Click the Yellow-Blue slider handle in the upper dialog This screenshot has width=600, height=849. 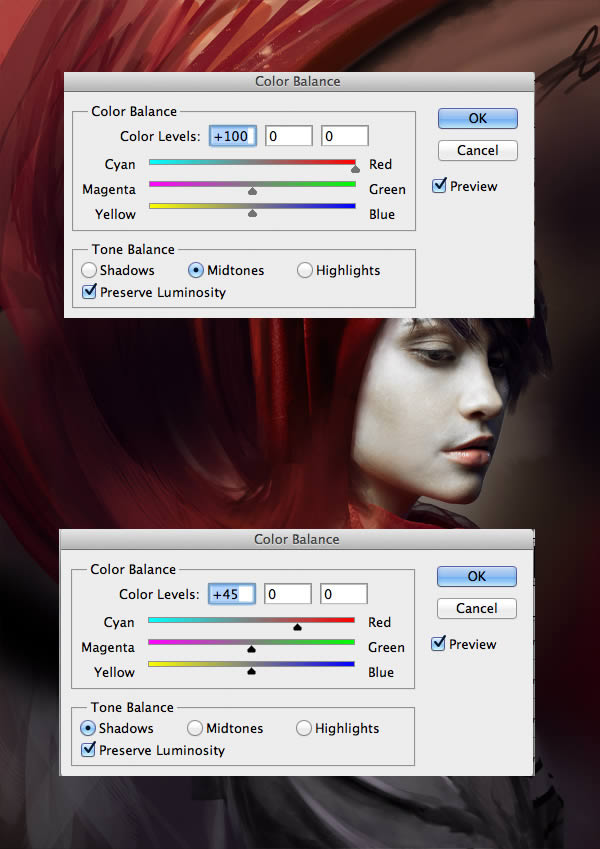coord(252,213)
